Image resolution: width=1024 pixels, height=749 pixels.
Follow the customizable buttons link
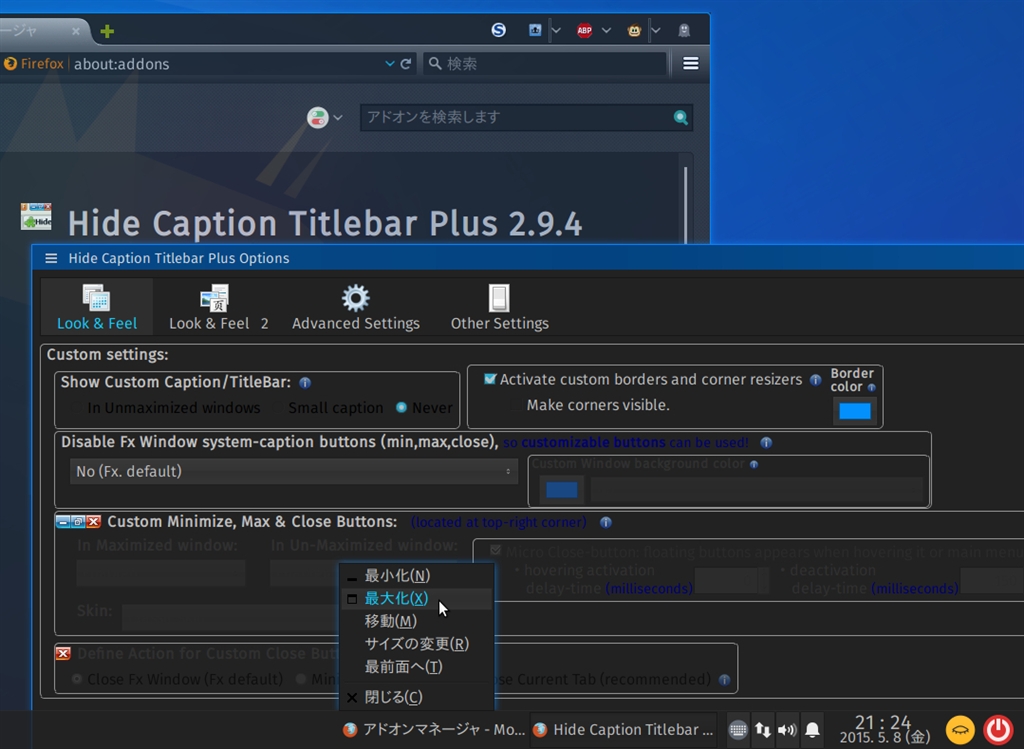click(x=593, y=443)
